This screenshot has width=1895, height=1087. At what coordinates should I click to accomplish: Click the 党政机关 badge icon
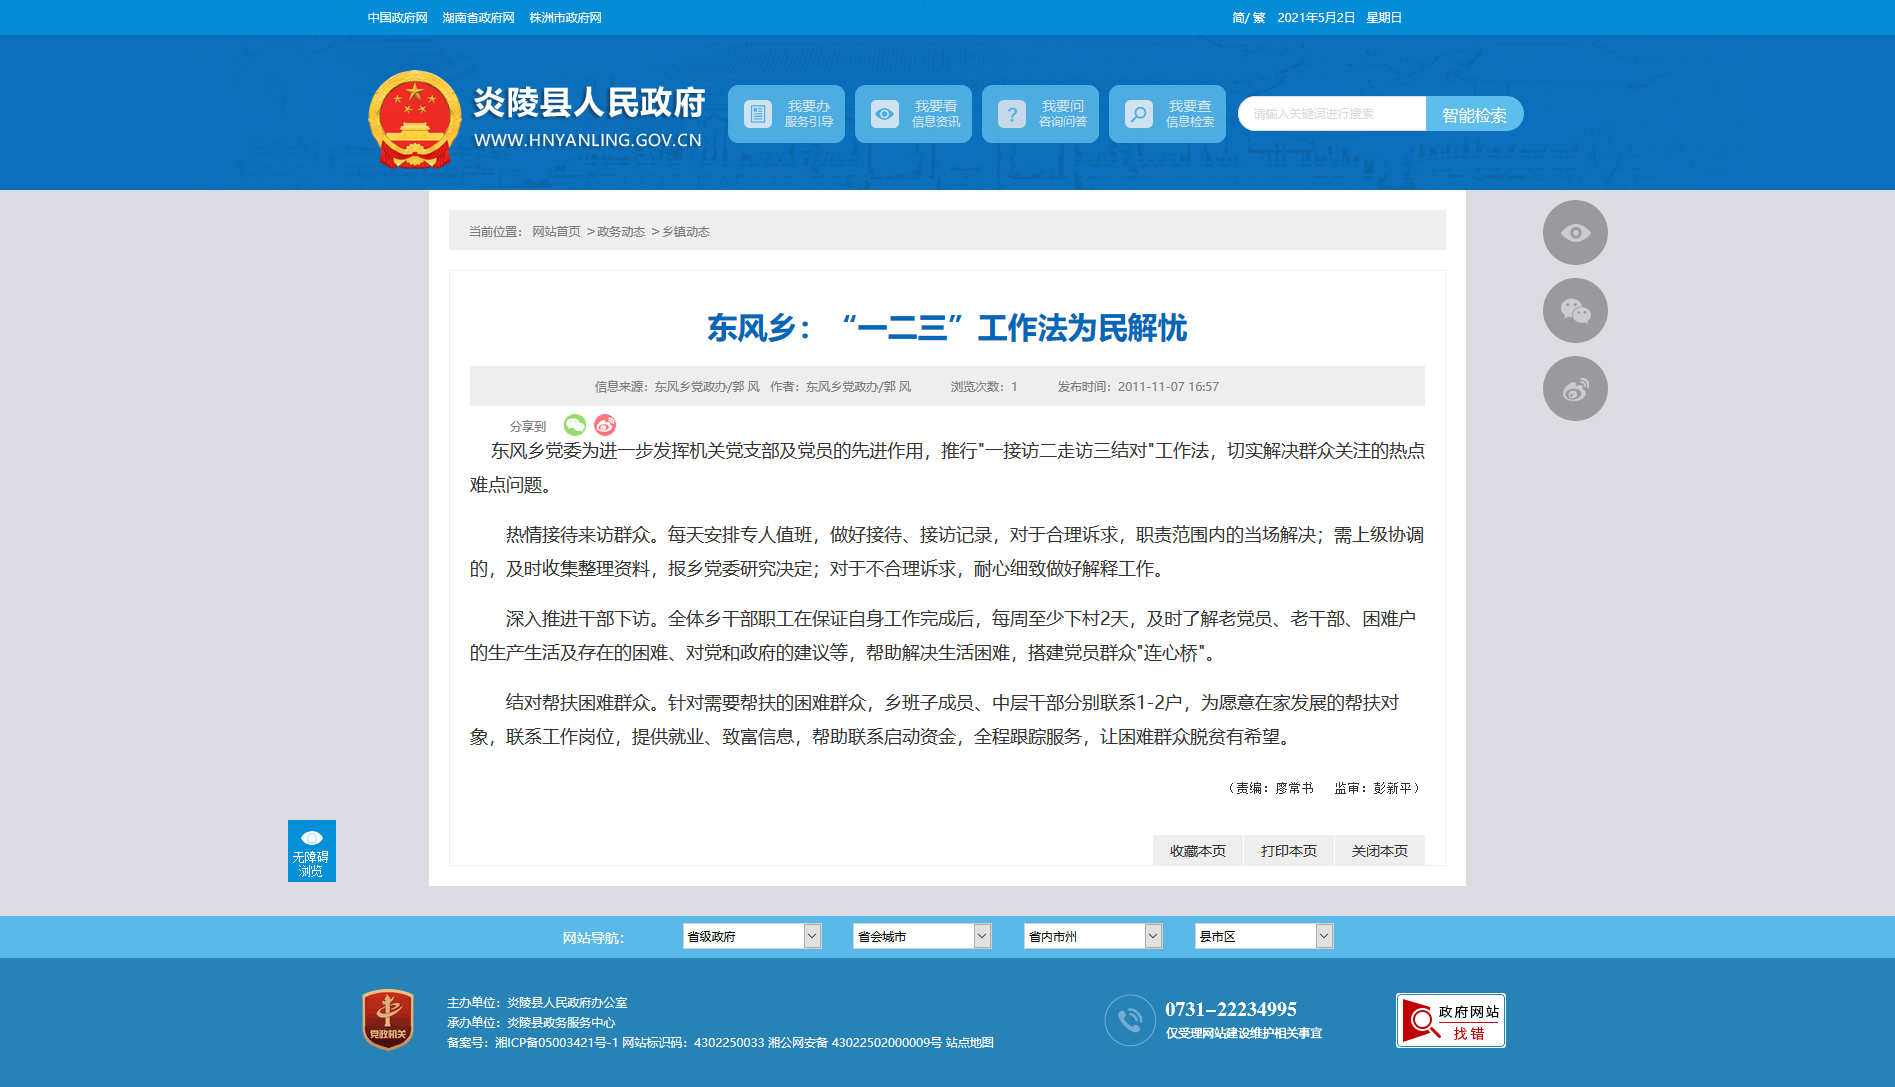(388, 1020)
